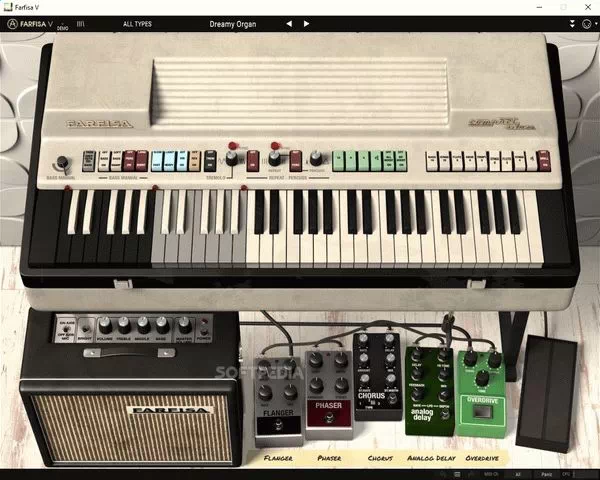Select the Flanger effect slot label
600x480 pixels.
coord(278,458)
